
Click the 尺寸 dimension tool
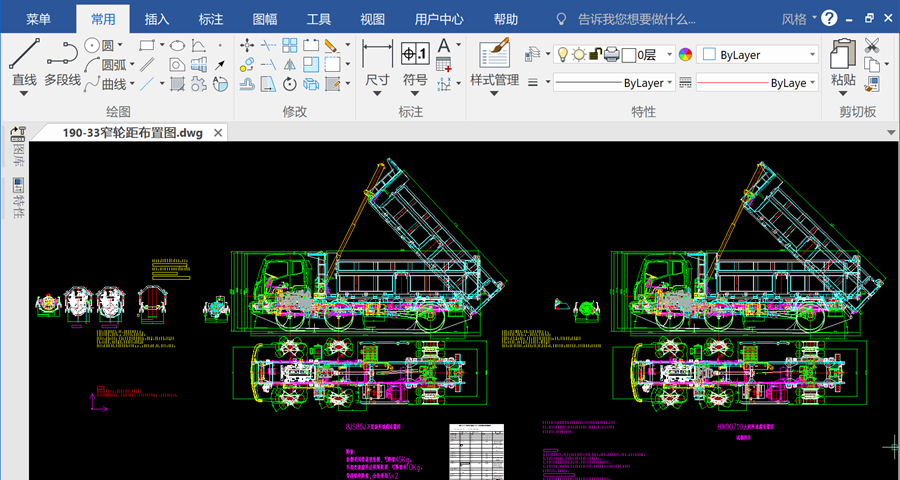pos(377,62)
